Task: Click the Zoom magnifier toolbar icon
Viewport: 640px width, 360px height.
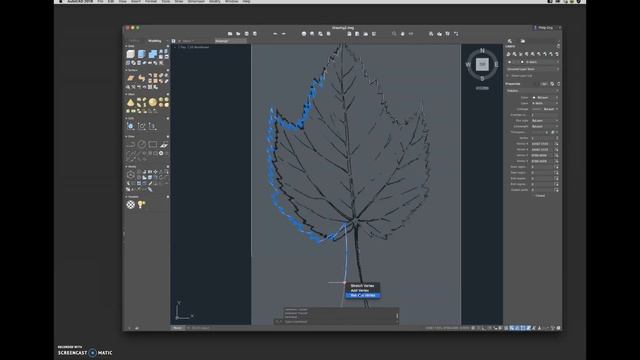Action: click(394, 34)
